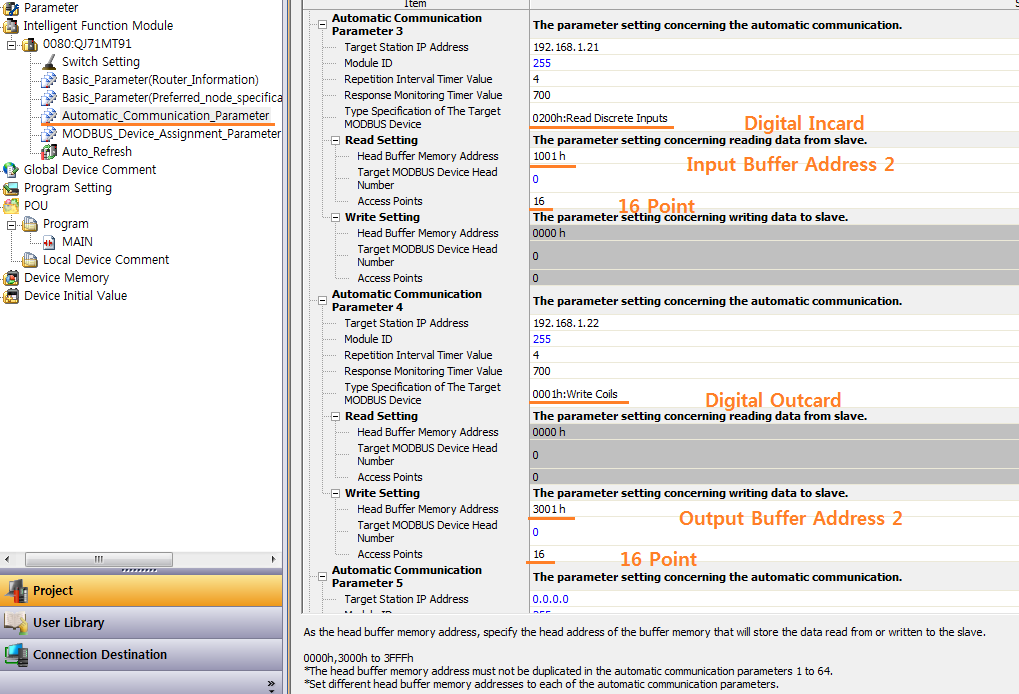Open the MAIN program icon
The width and height of the screenshot is (1019, 694).
tap(51, 242)
